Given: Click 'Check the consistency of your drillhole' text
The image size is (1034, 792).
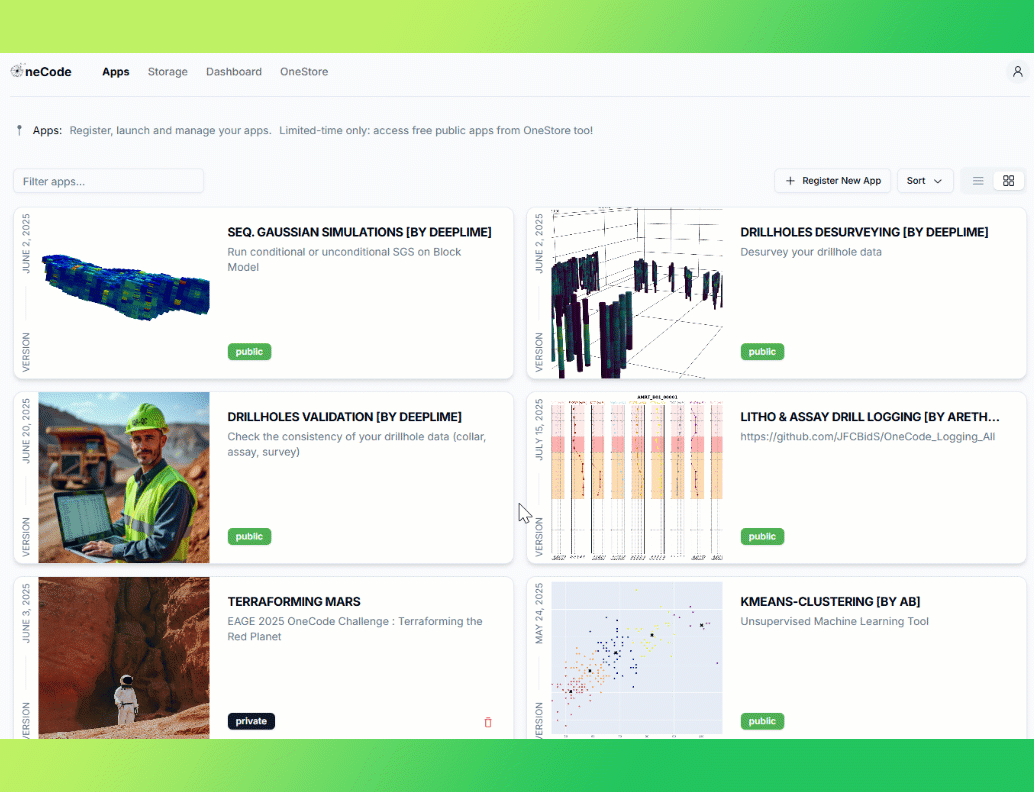Looking at the screenshot, I should pos(357,444).
